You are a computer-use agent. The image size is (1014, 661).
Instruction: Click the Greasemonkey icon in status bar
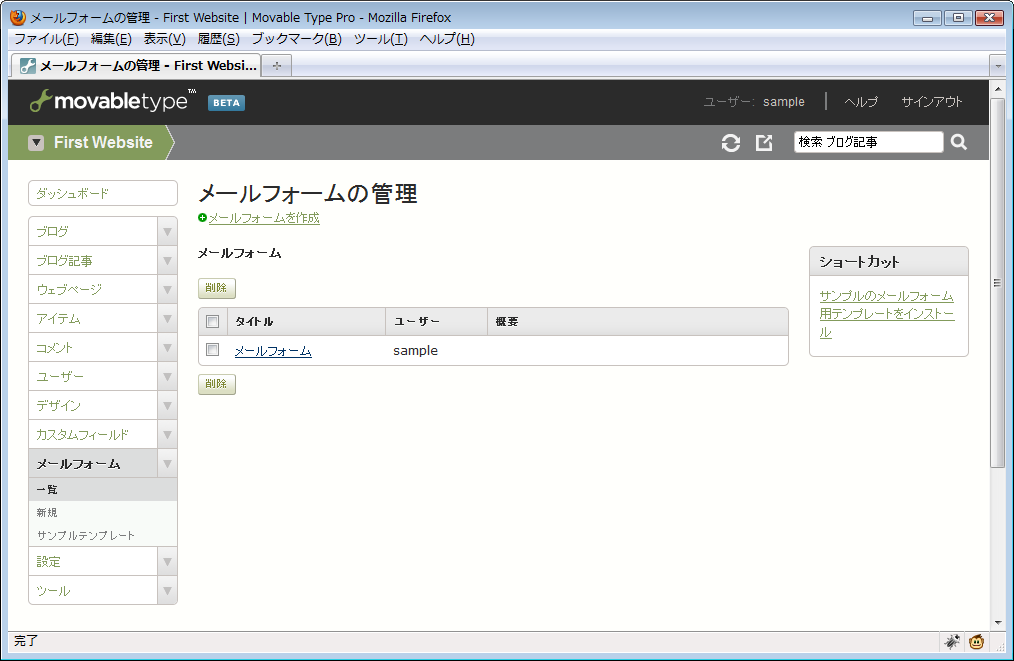coord(975,641)
